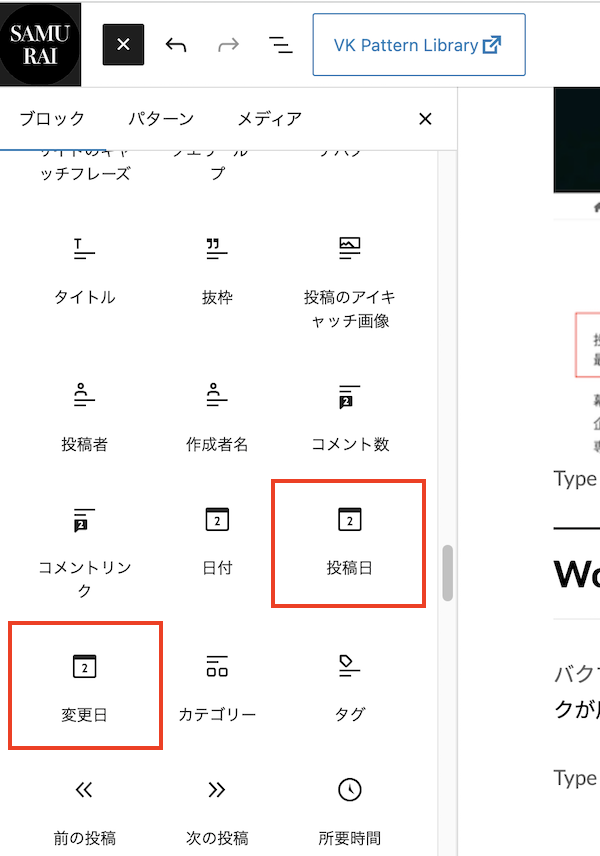
Task: Undo the last change
Action: (x=176, y=44)
